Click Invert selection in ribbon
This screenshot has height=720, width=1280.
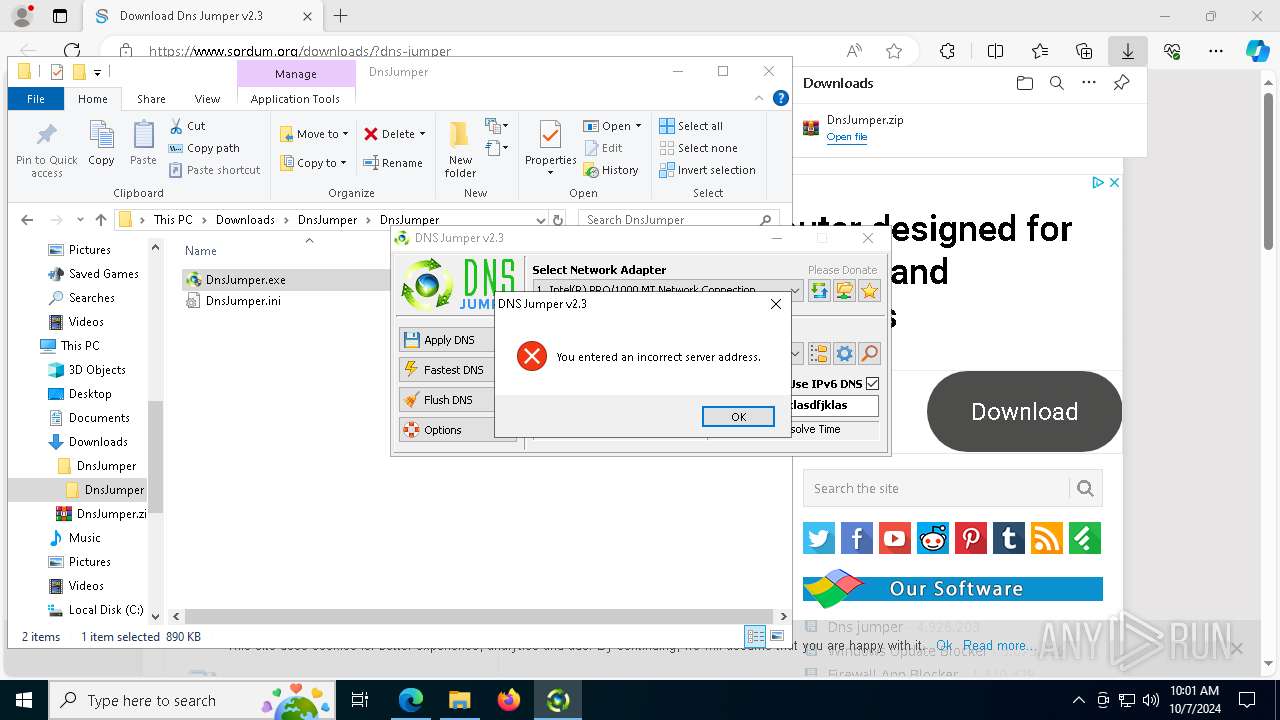707,170
